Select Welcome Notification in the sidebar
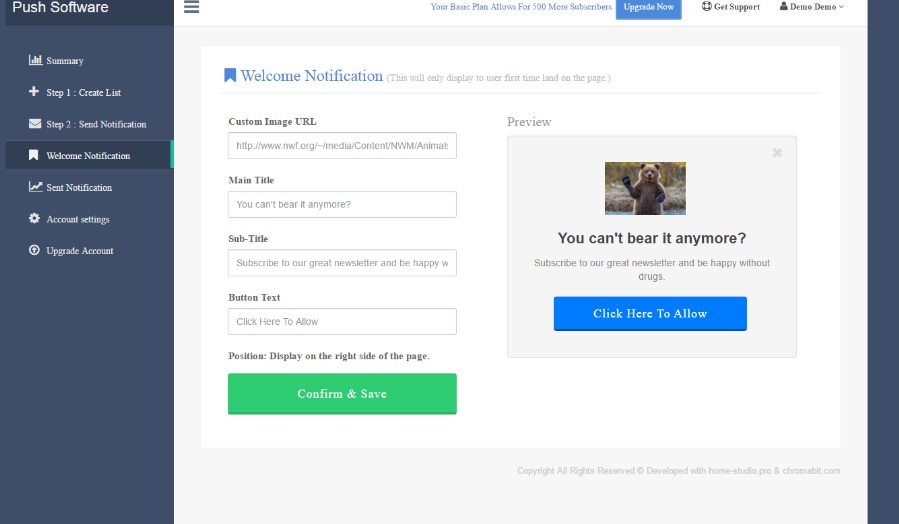Screen dimensions: 899x524 (x=88, y=155)
